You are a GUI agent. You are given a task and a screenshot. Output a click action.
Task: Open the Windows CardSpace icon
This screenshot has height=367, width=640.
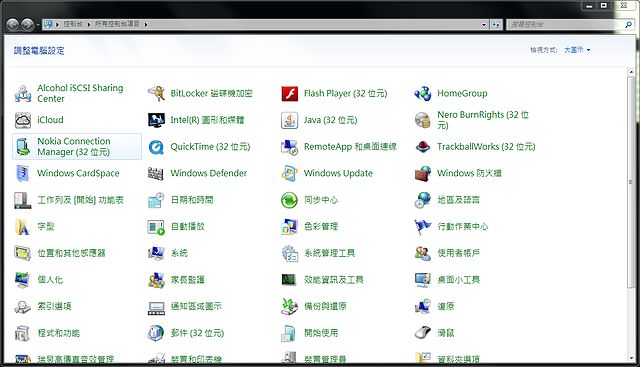23,173
